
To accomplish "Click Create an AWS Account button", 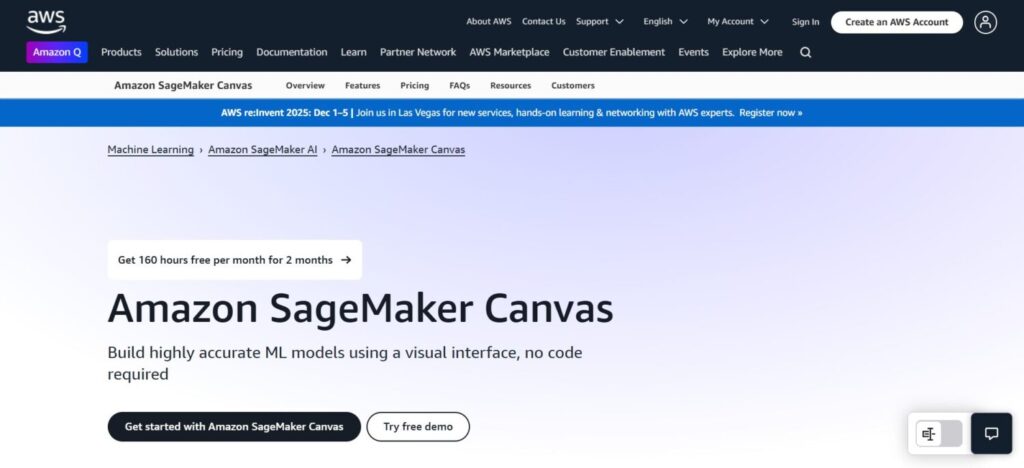I will (897, 22).
